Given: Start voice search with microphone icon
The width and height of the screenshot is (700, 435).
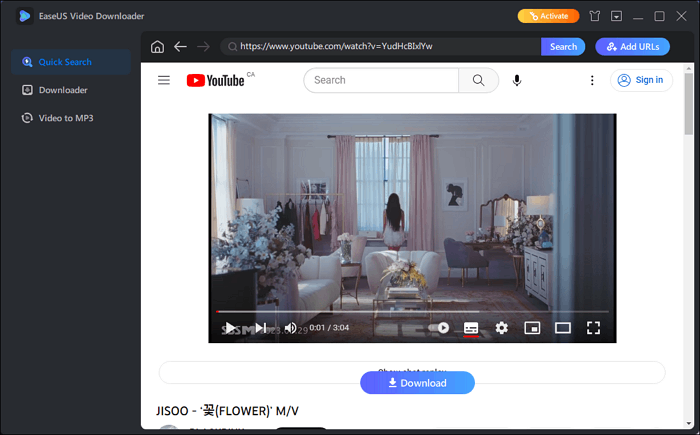Looking at the screenshot, I should click(517, 80).
